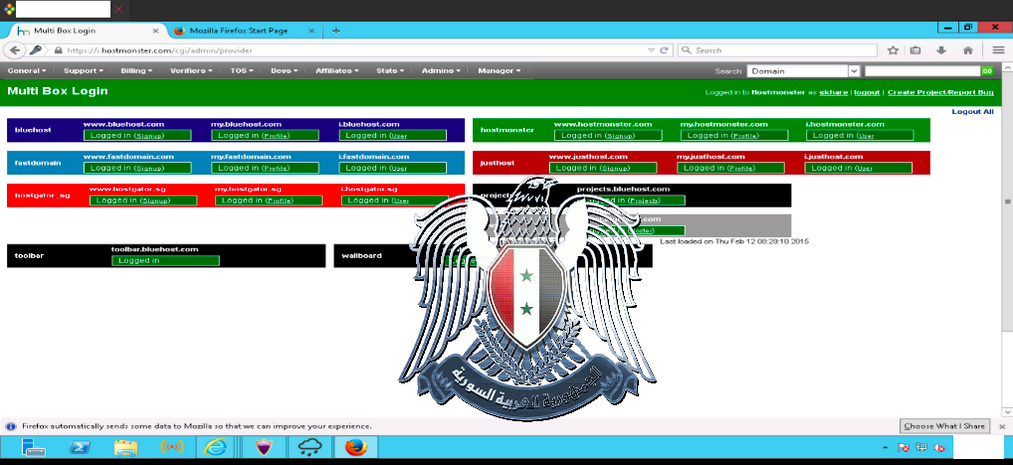The image size is (1013, 465).
Task: Click the Choose What I Share button
Action: [945, 426]
